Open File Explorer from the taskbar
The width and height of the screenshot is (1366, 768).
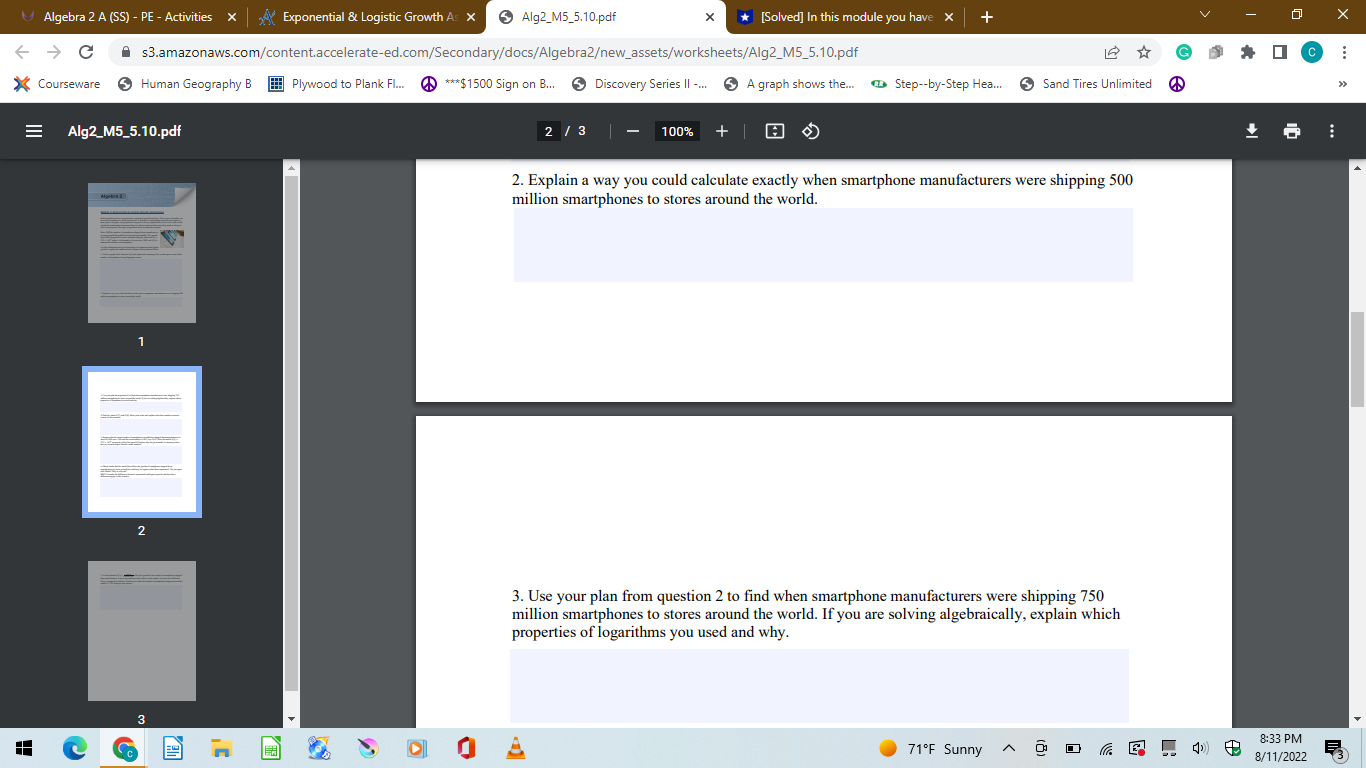click(x=221, y=748)
